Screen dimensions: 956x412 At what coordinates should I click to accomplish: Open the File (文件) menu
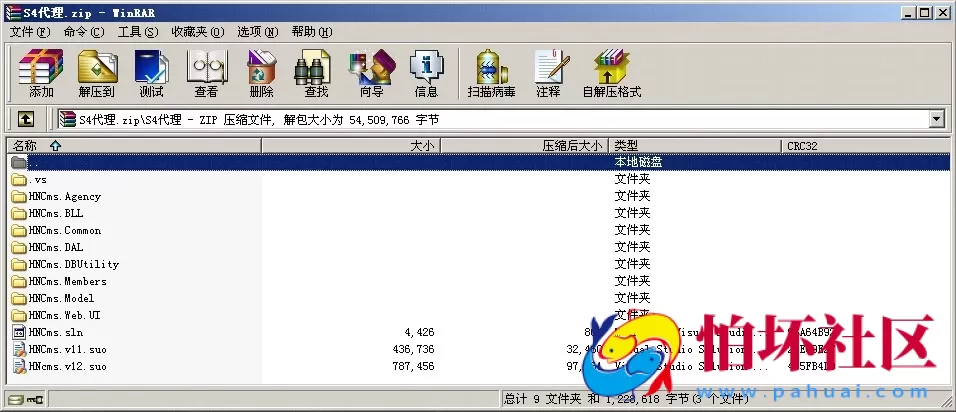pos(29,32)
